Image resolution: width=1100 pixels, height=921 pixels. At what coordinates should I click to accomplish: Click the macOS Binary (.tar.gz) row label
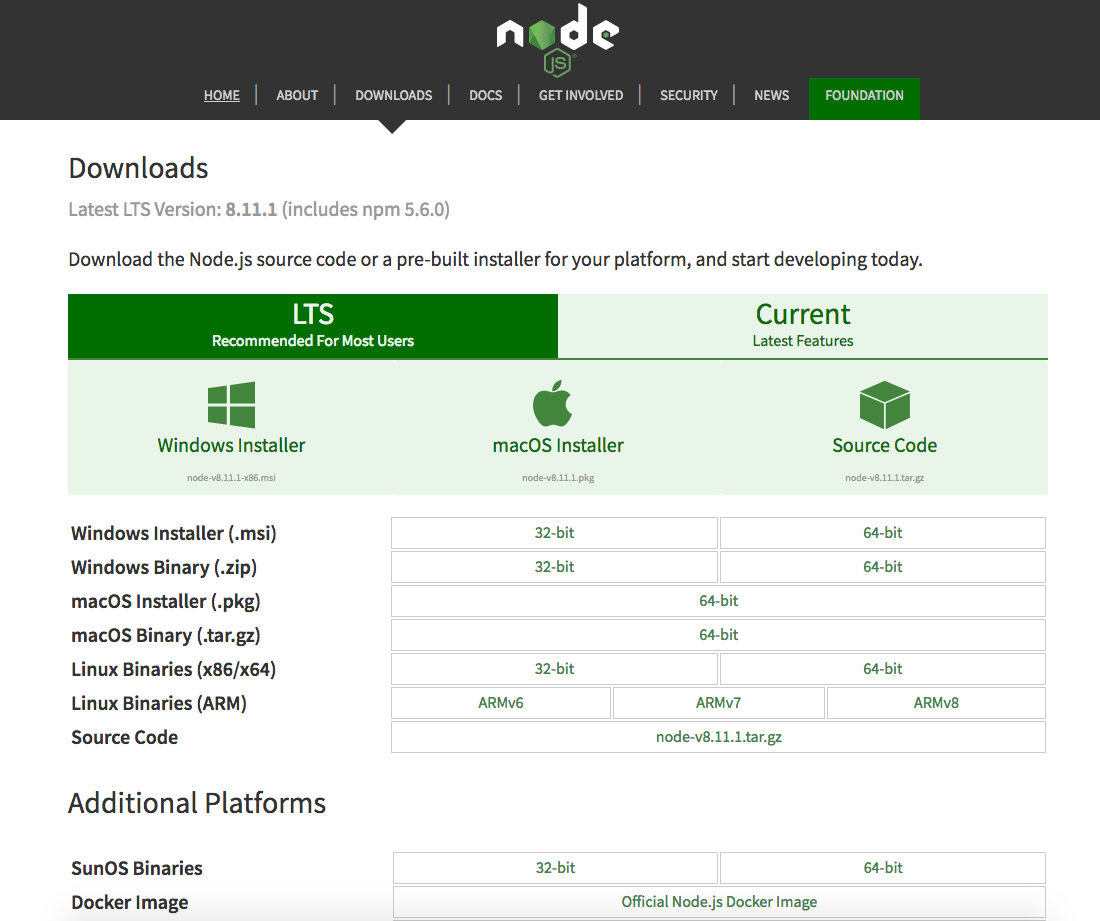(x=166, y=636)
